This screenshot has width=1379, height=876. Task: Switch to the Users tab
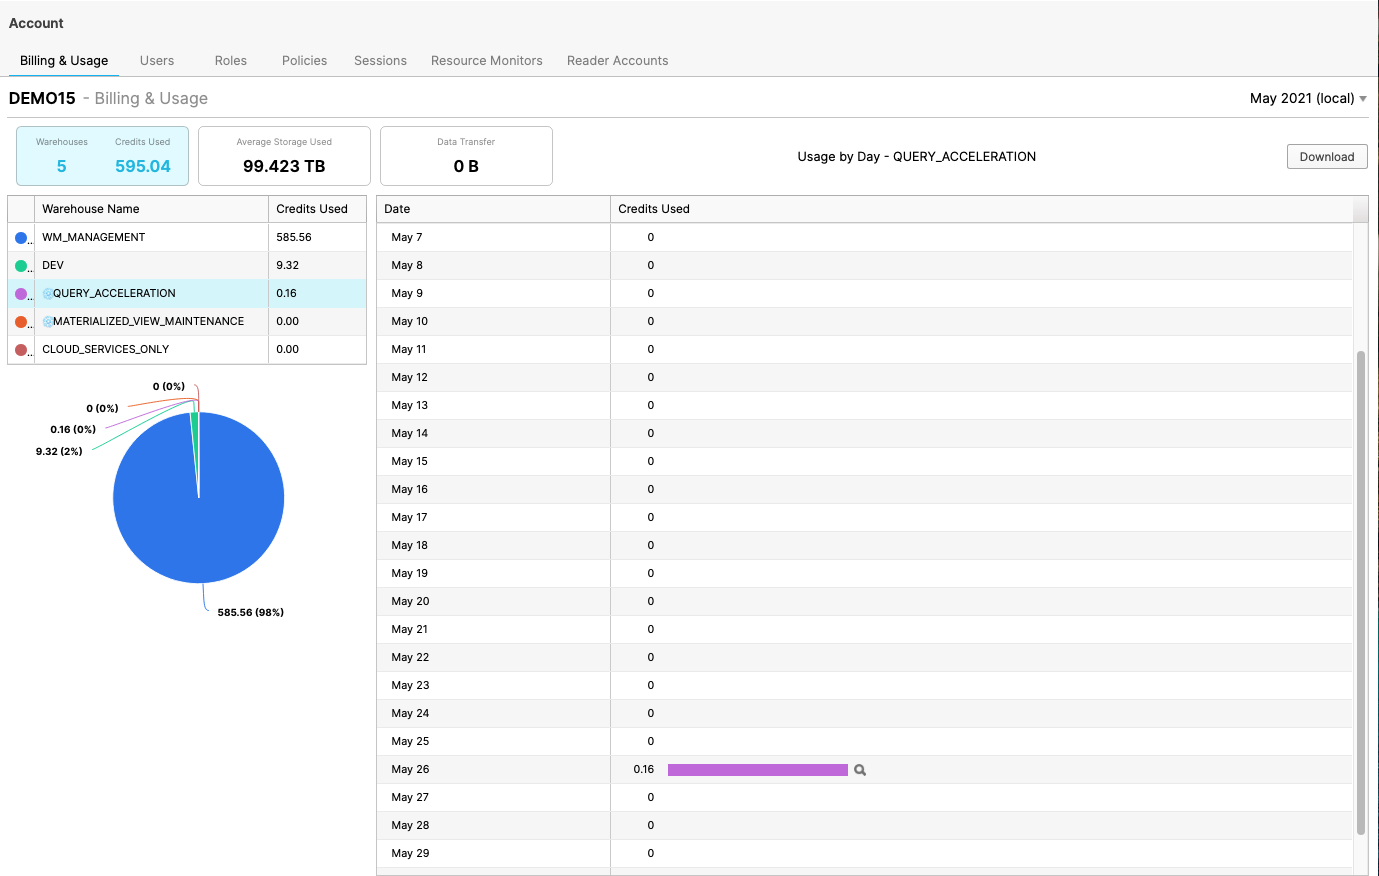point(157,60)
